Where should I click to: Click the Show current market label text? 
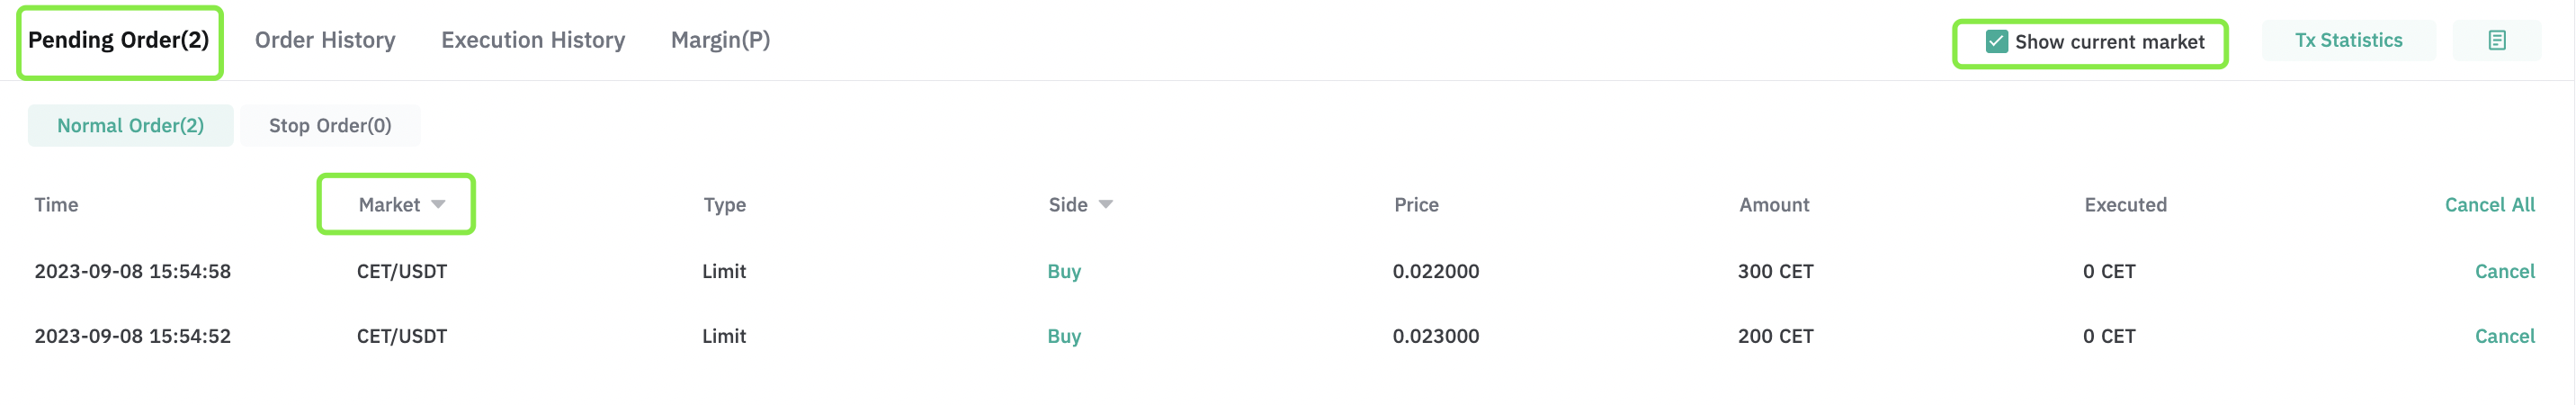(2109, 41)
